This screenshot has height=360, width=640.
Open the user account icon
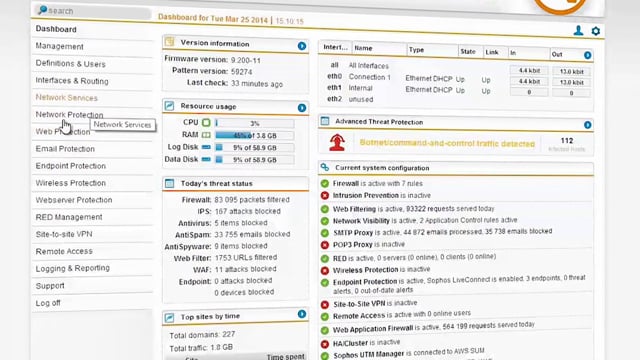(578, 30)
